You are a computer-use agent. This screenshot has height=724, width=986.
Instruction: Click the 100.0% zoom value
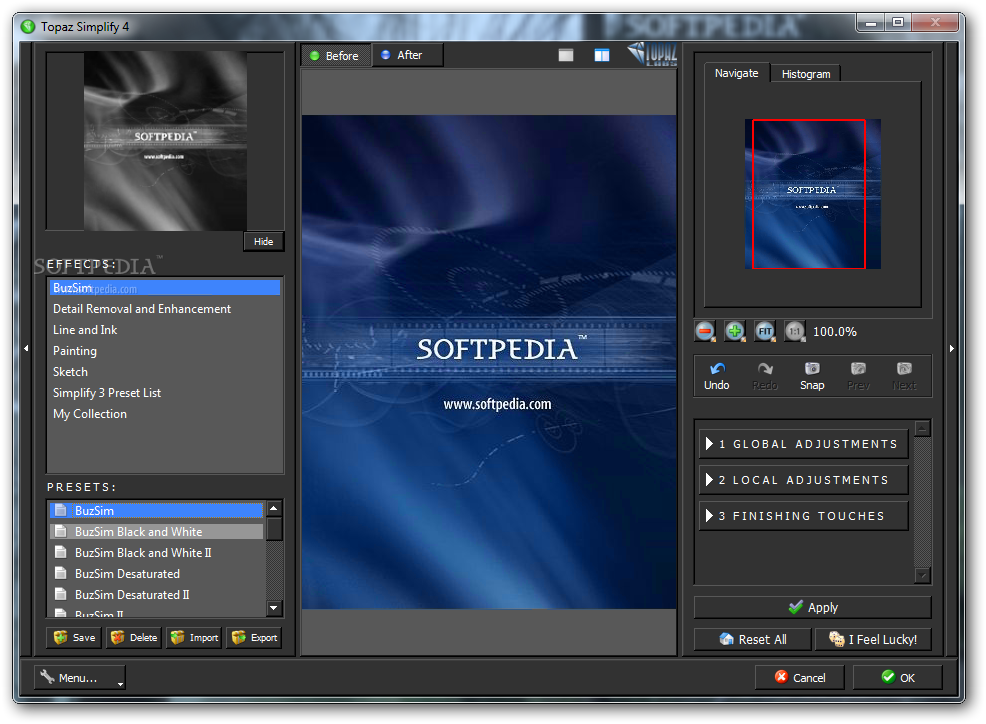(x=834, y=331)
